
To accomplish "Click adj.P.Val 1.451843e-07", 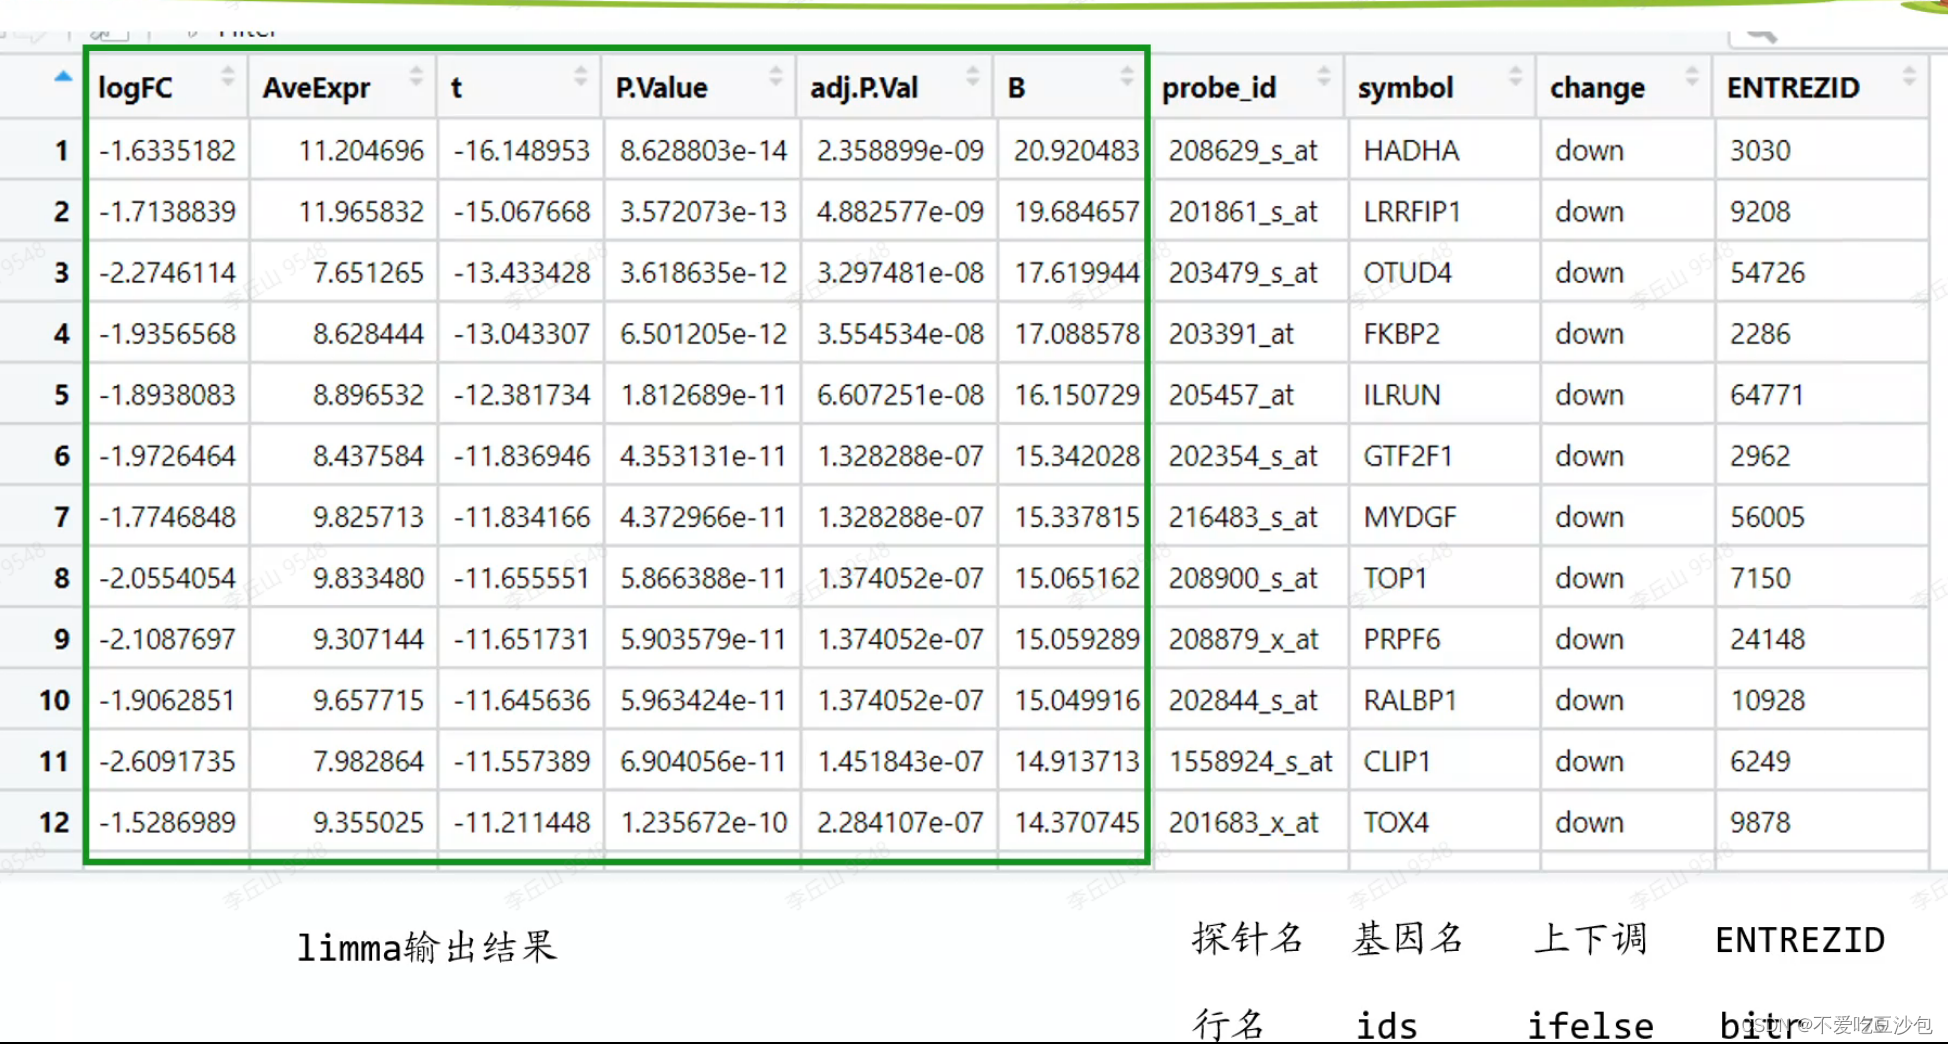I will pyautogui.click(x=900, y=761).
